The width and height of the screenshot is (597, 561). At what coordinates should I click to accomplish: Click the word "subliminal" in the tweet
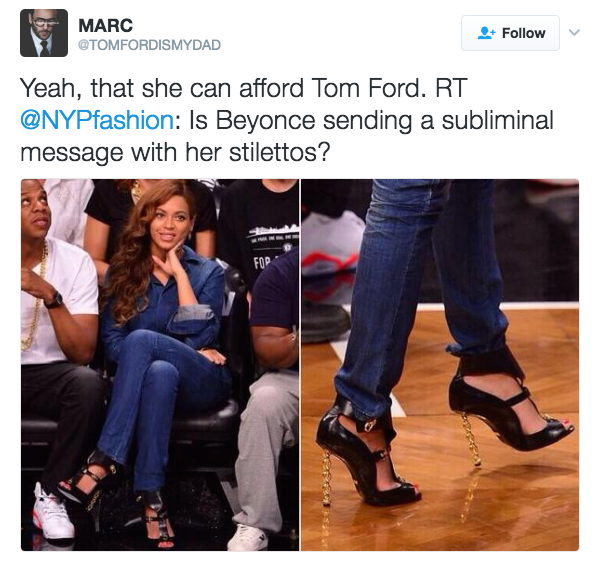pyautogui.click(x=497, y=120)
